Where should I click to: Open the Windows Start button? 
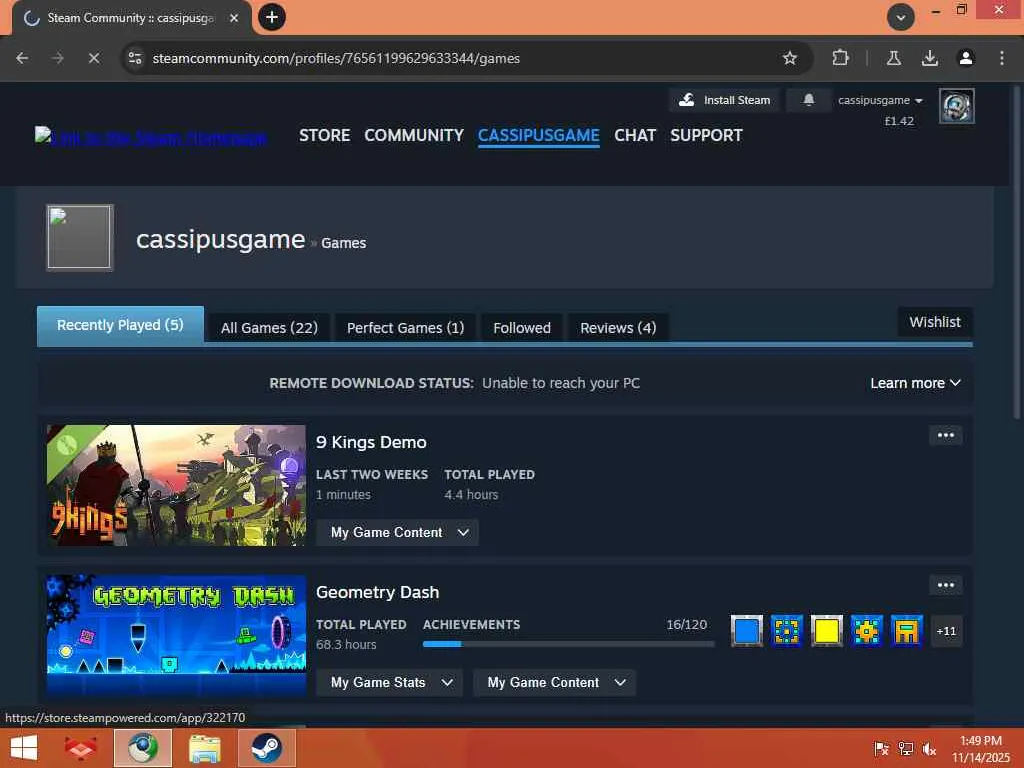pyautogui.click(x=24, y=748)
